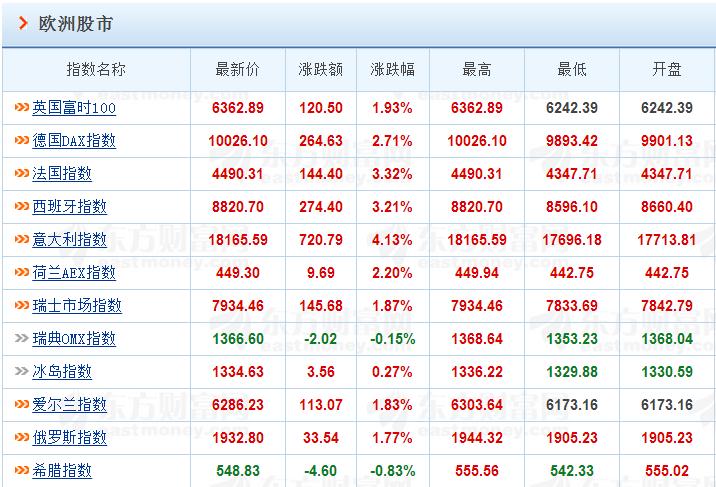The width and height of the screenshot is (716, 487).
Task: Open the 爱尔兰指数 link
Action: point(69,405)
